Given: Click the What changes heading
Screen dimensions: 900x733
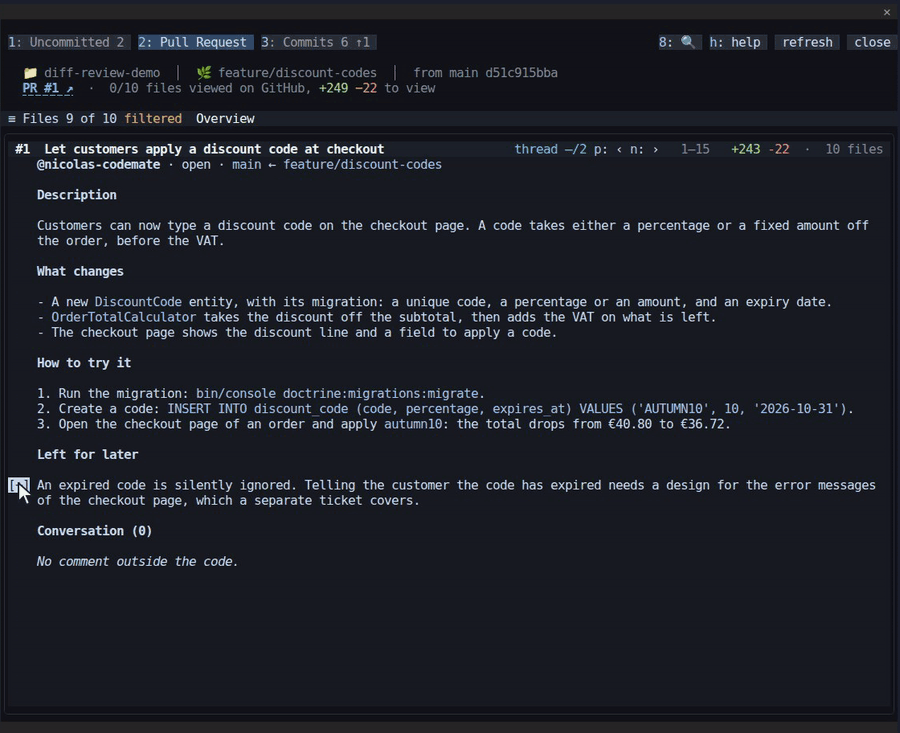Looking at the screenshot, I should [x=80, y=272].
